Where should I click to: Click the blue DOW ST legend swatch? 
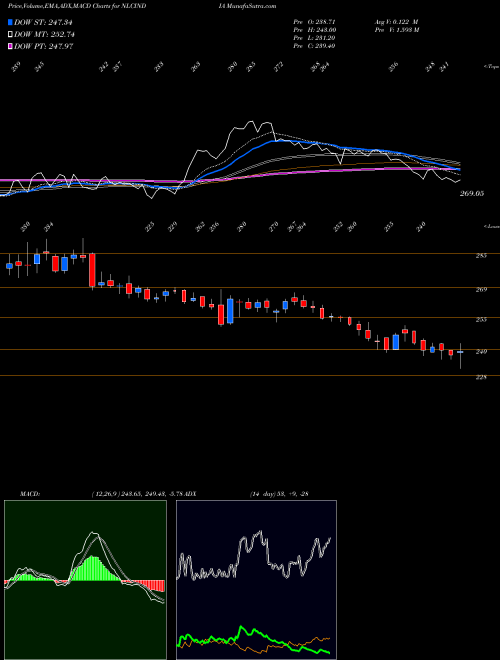pyautogui.click(x=10, y=22)
